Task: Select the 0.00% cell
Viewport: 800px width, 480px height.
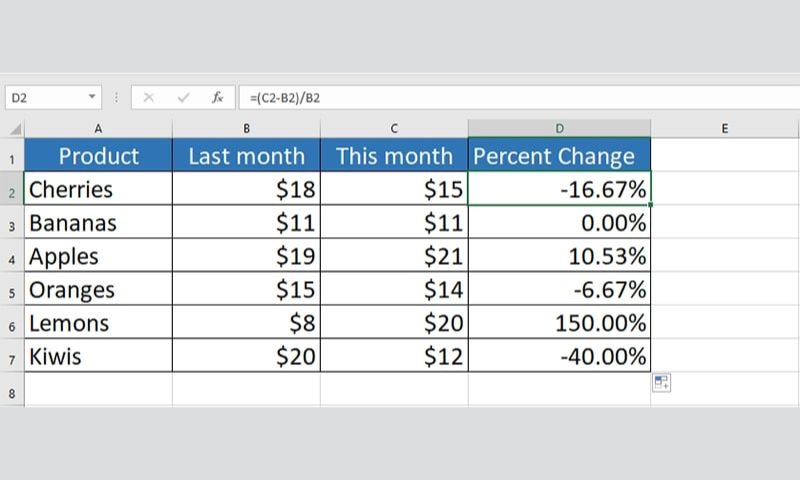Action: coord(559,222)
